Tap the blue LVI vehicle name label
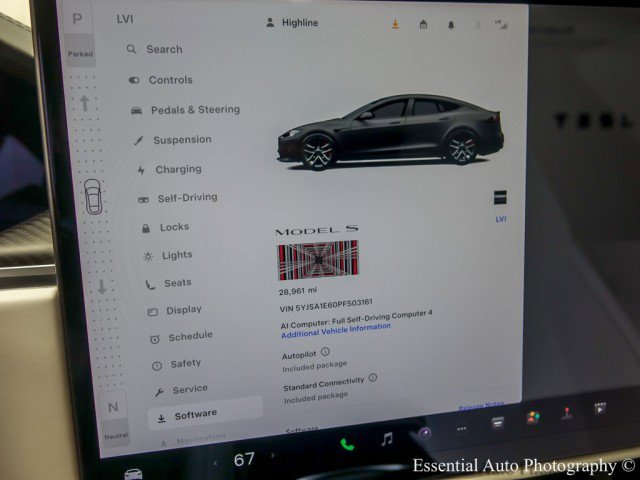The height and width of the screenshot is (480, 640). (x=501, y=219)
